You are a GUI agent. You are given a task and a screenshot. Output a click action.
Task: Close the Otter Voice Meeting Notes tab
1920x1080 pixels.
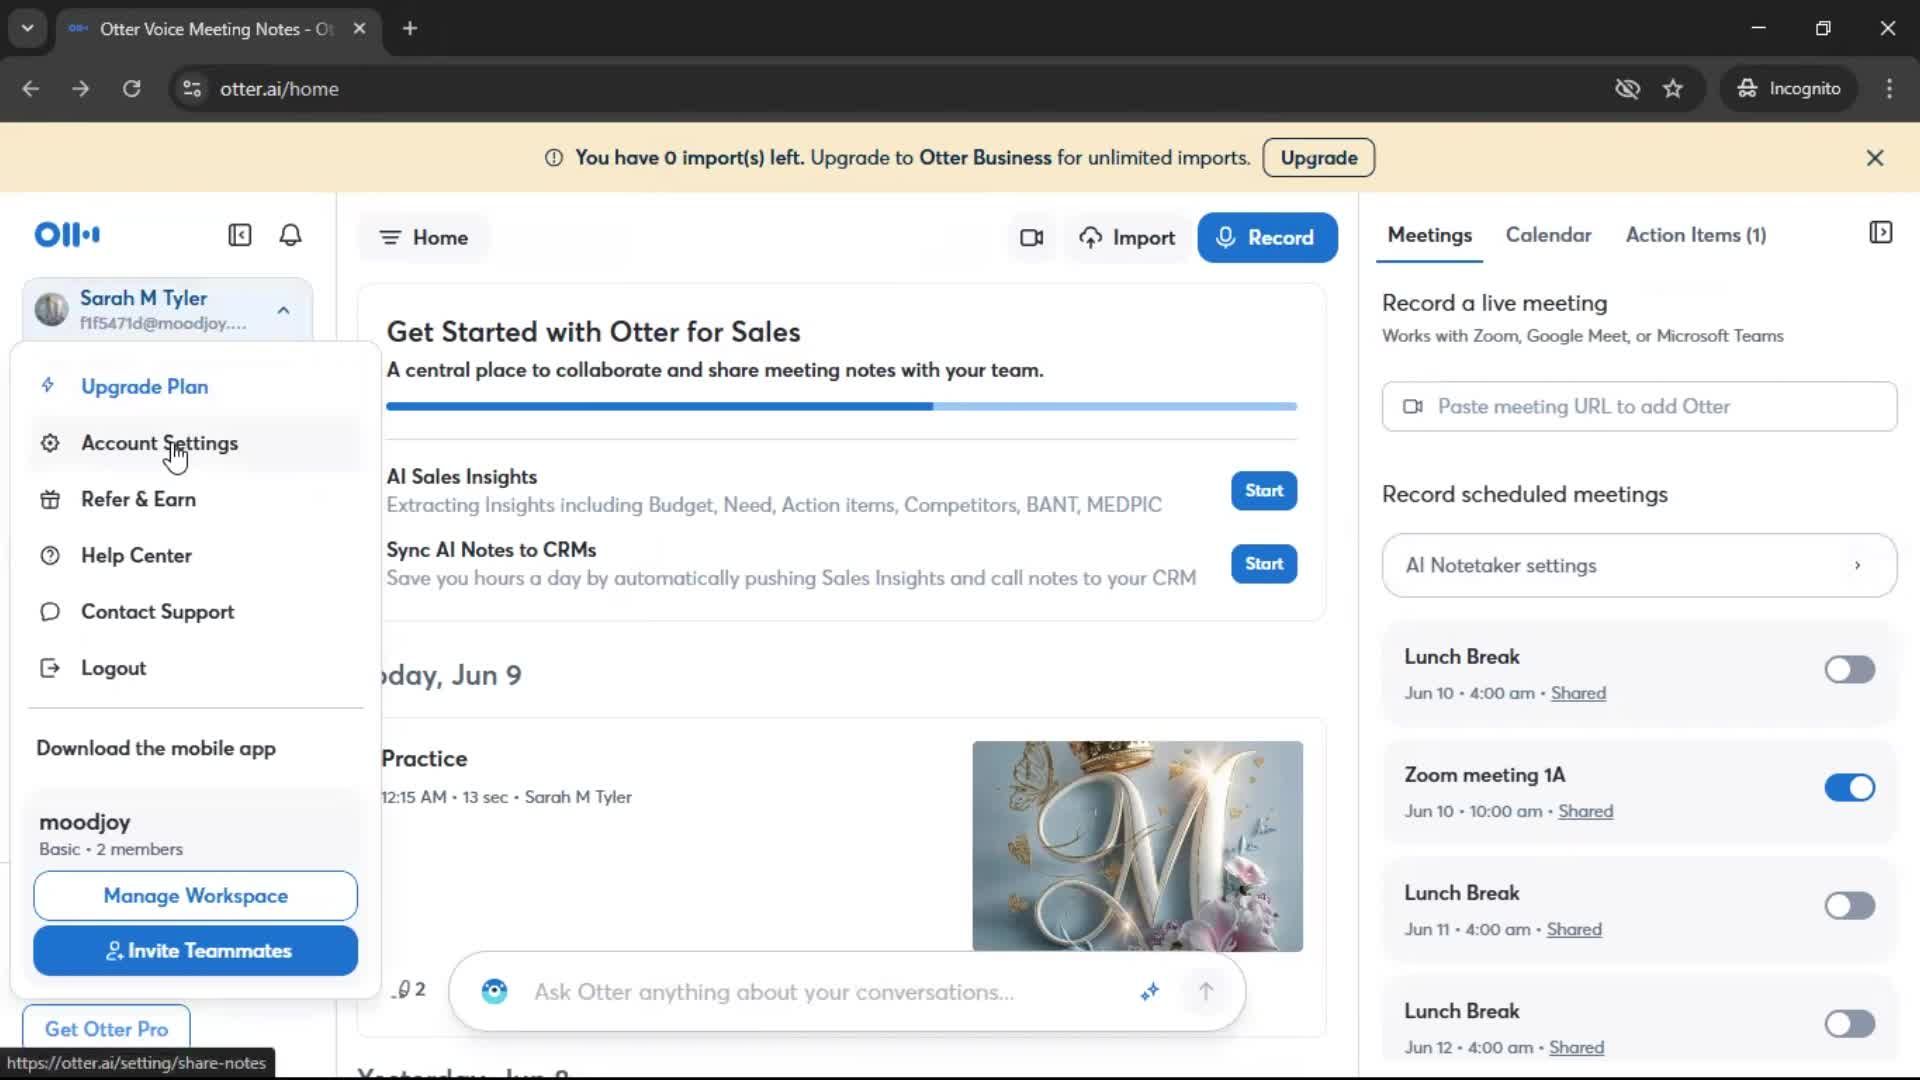(359, 28)
